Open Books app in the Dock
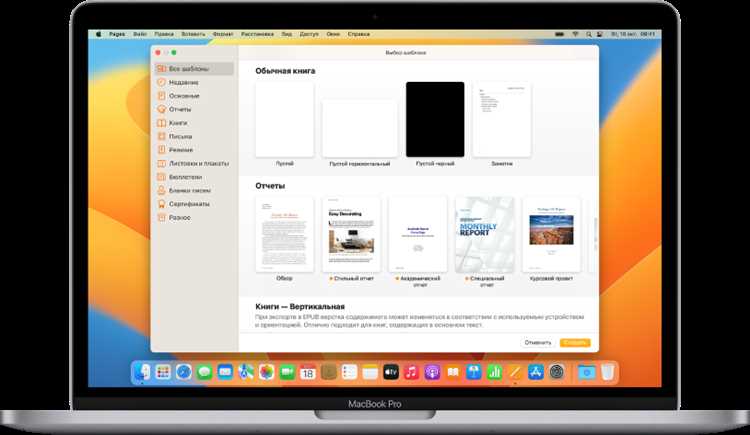 pyautogui.click(x=453, y=372)
